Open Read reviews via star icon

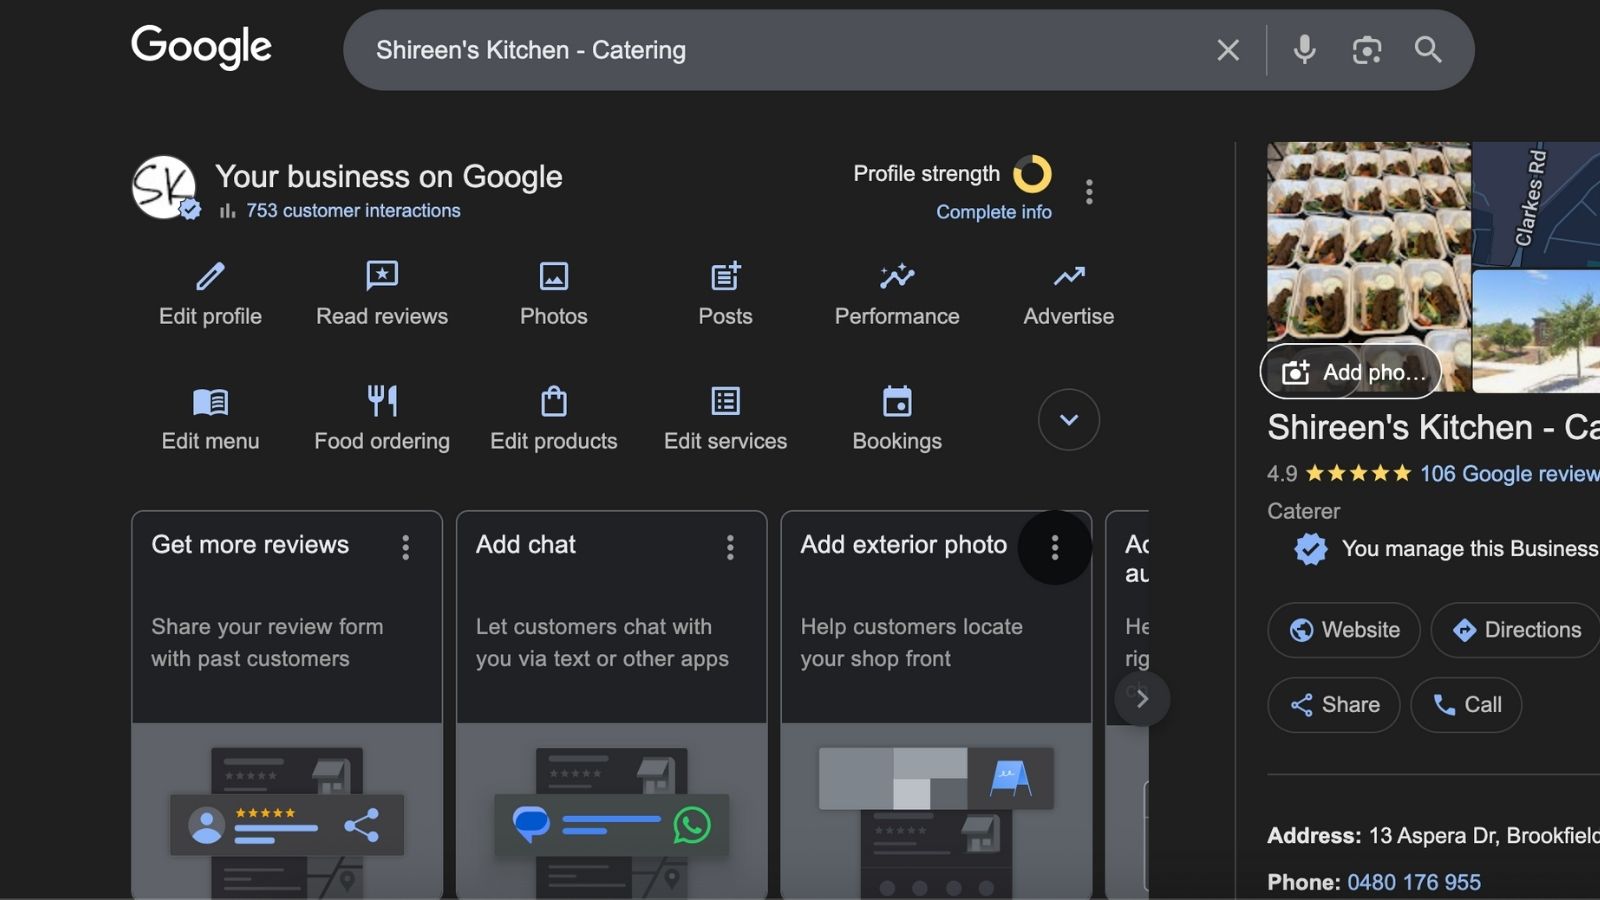pos(381,276)
